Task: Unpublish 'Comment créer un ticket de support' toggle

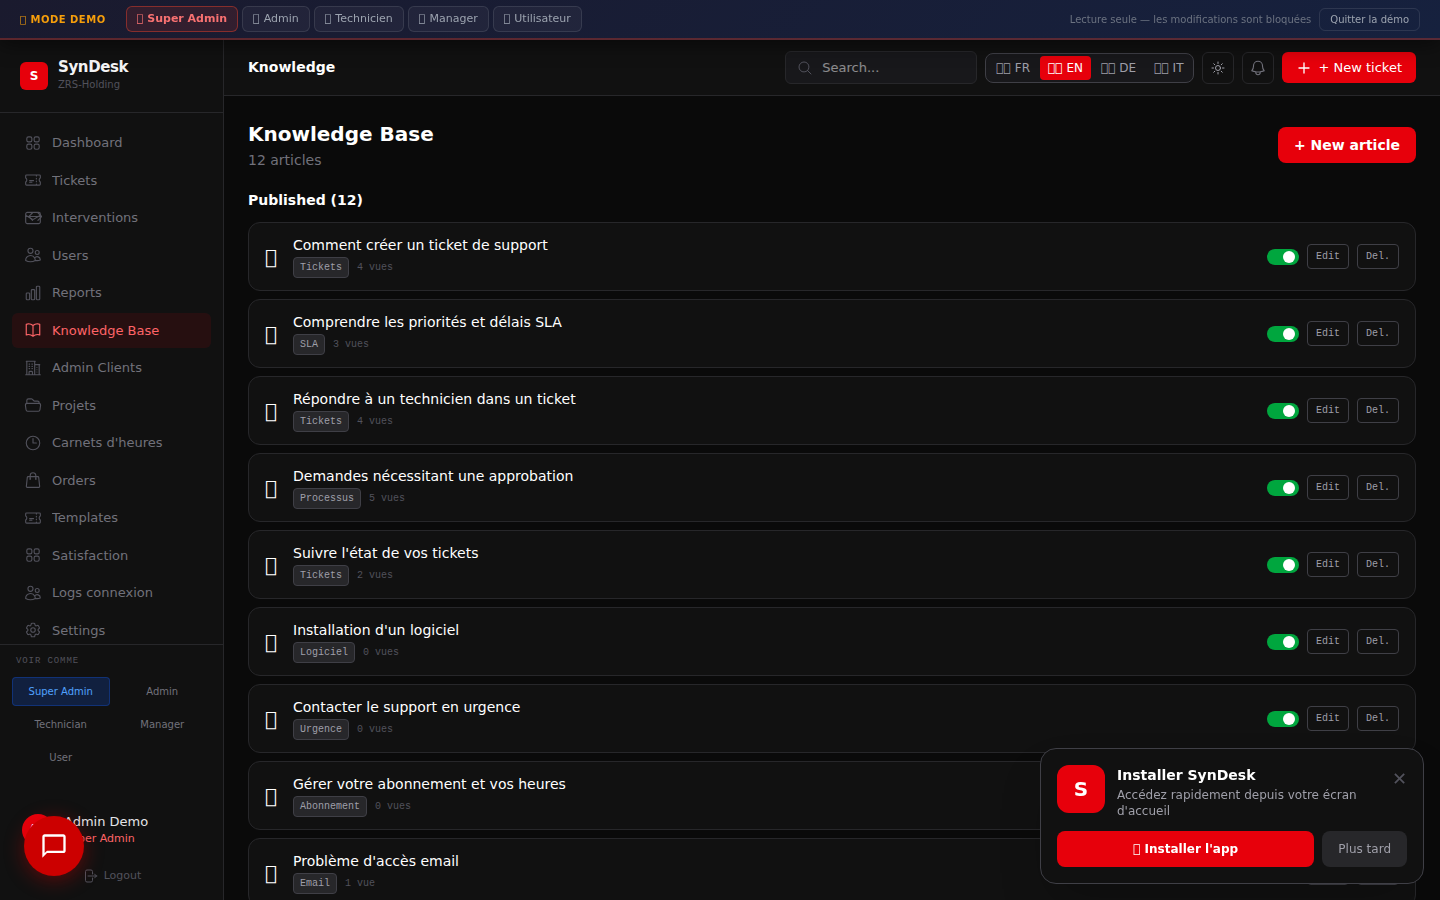Action: [x=1282, y=257]
